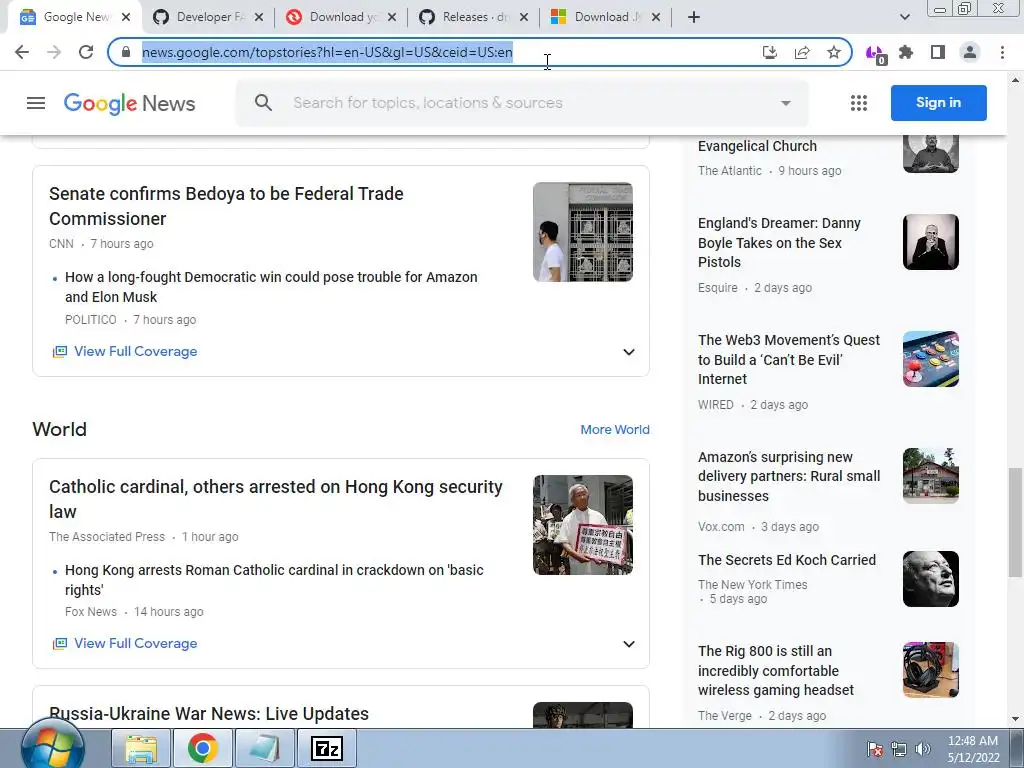Open the Catholic cardinal arrested headline
The image size is (1024, 768).
coord(276,499)
